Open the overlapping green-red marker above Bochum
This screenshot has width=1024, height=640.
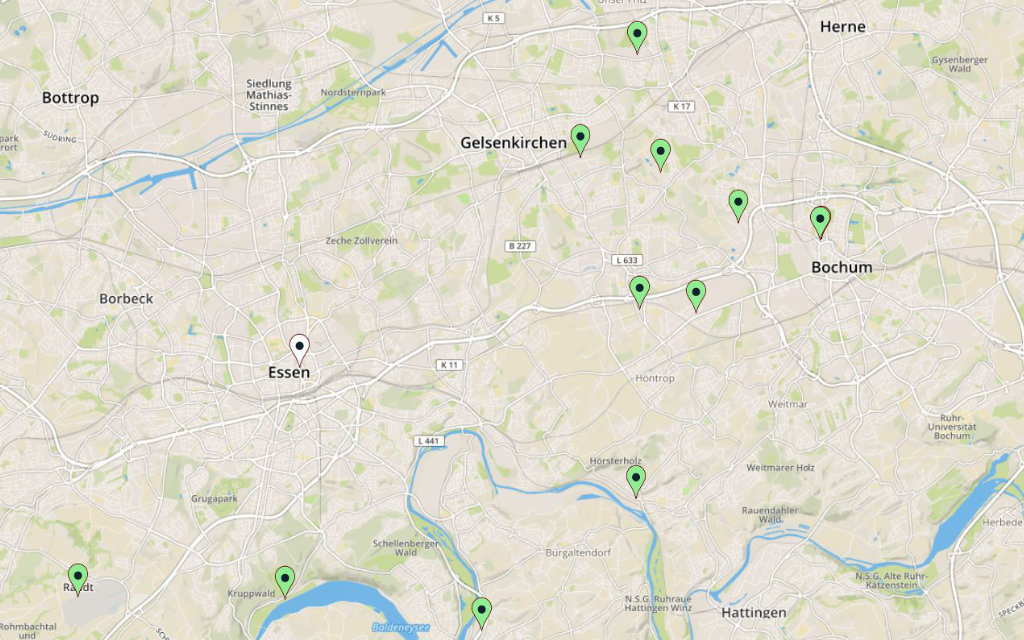[820, 222]
